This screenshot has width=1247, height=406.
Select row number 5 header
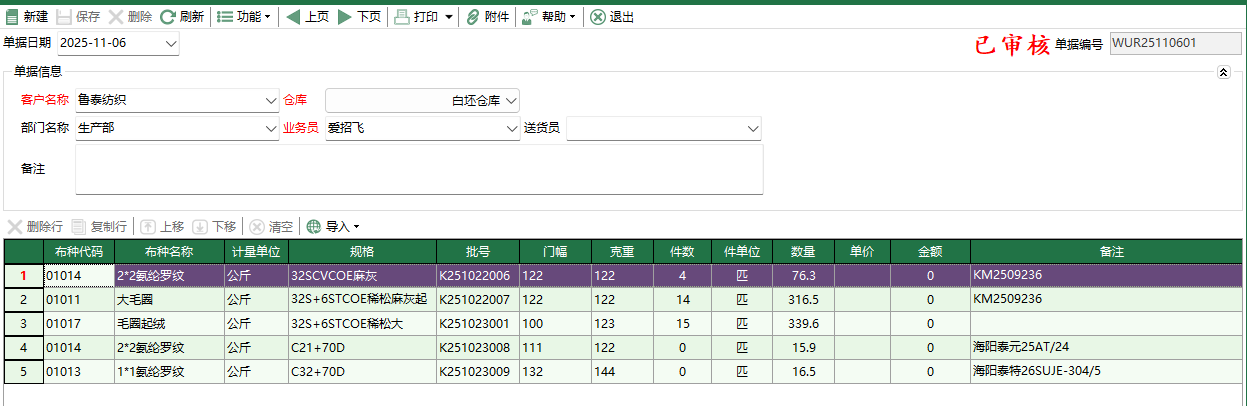coord(23,372)
